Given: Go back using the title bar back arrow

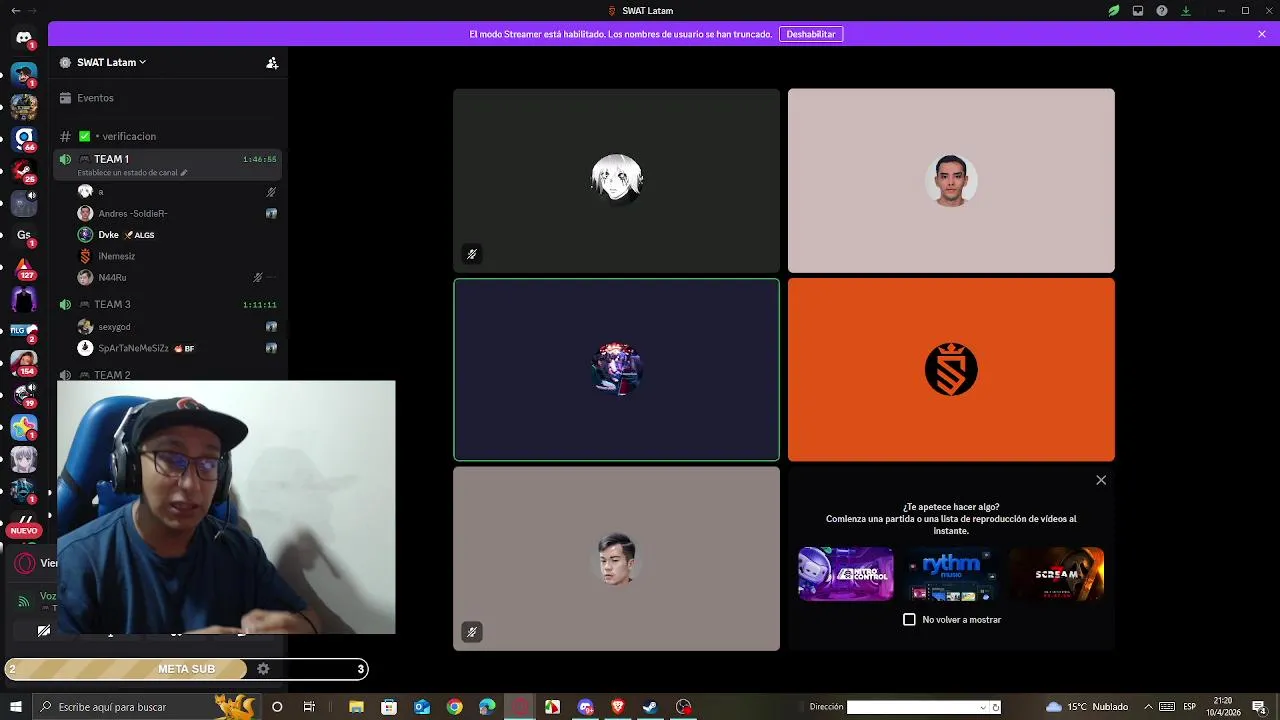Looking at the screenshot, I should (15, 11).
